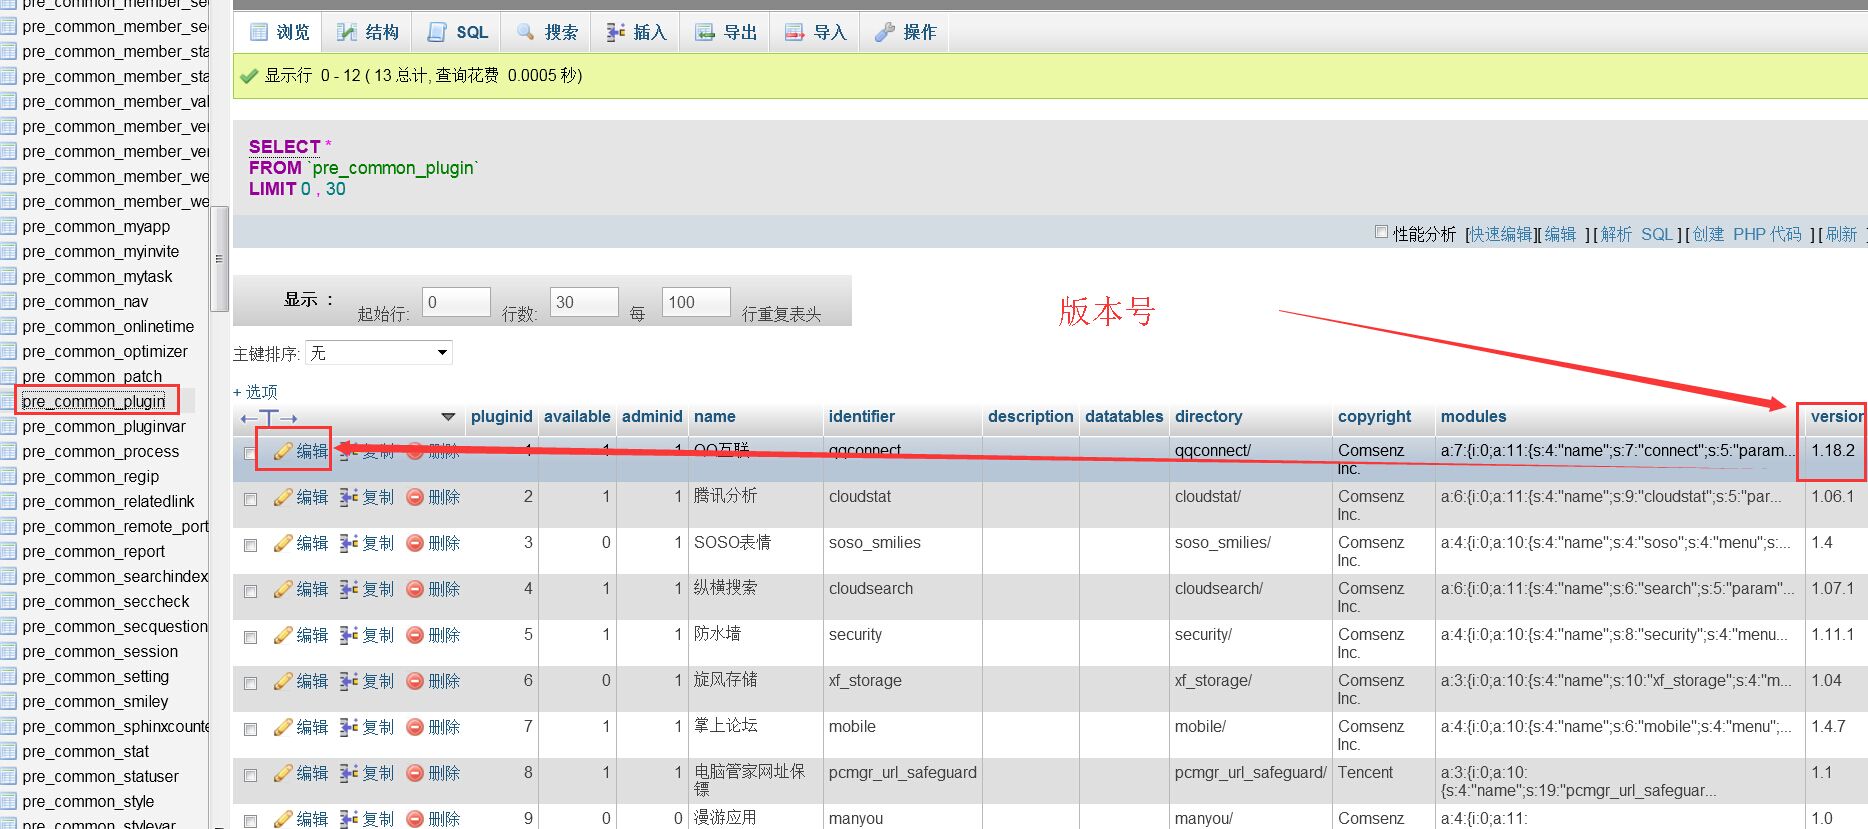Click the copy icon for cloudsearch row

click(x=349, y=589)
